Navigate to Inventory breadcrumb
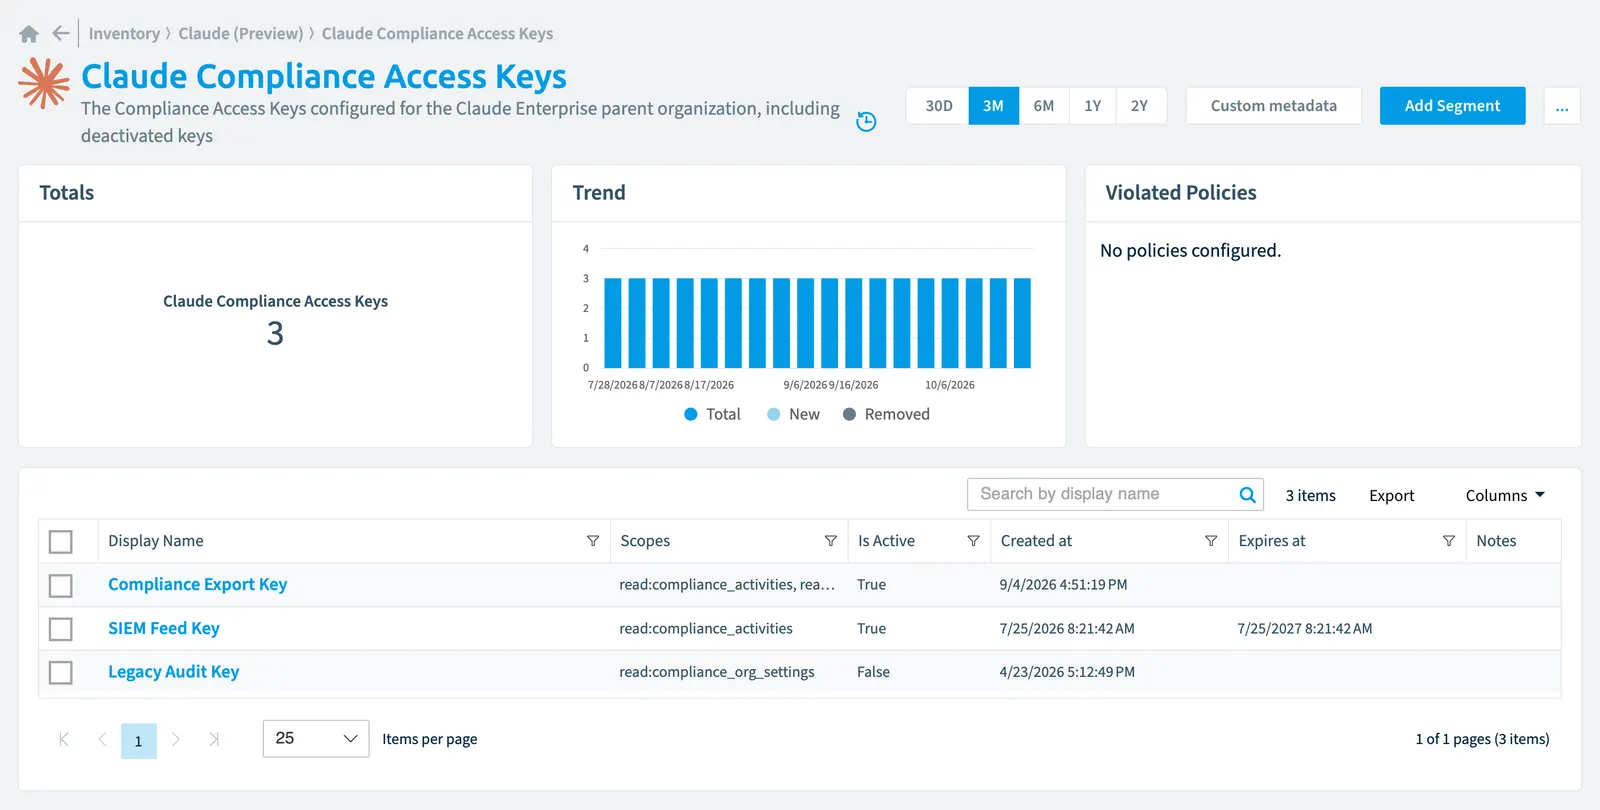1600x810 pixels. coord(124,34)
